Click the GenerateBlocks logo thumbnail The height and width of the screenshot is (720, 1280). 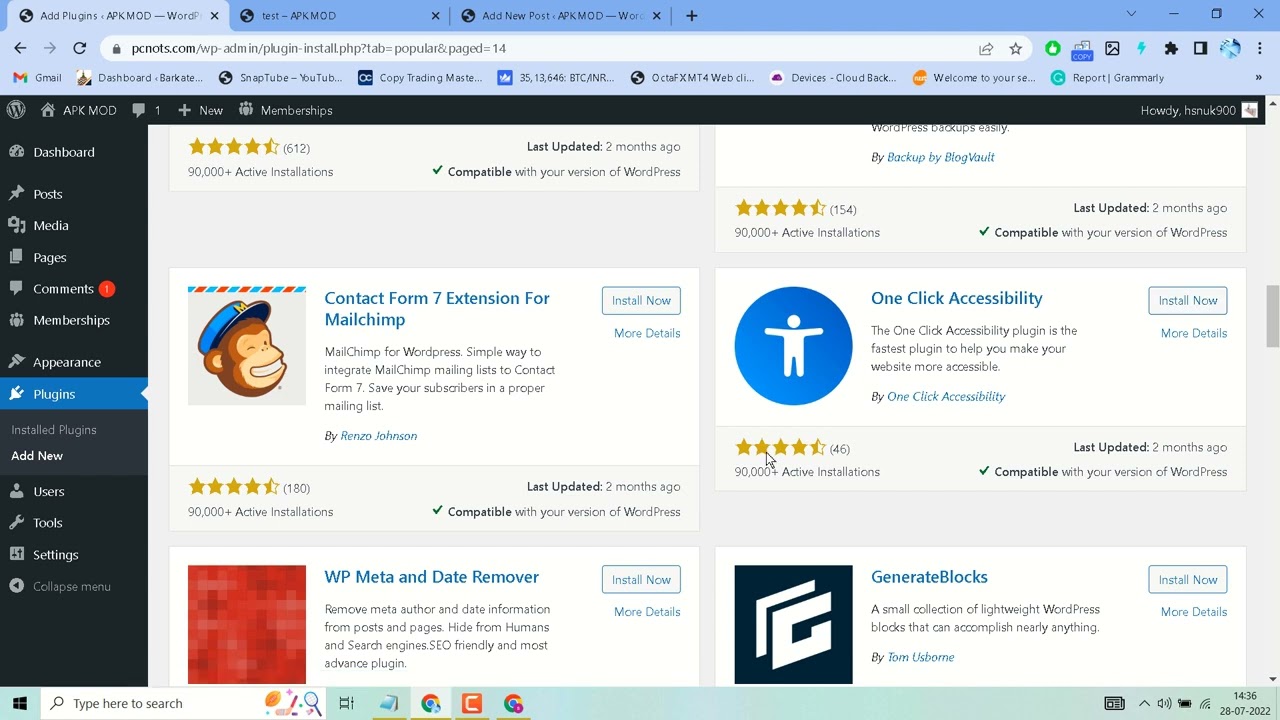click(794, 625)
